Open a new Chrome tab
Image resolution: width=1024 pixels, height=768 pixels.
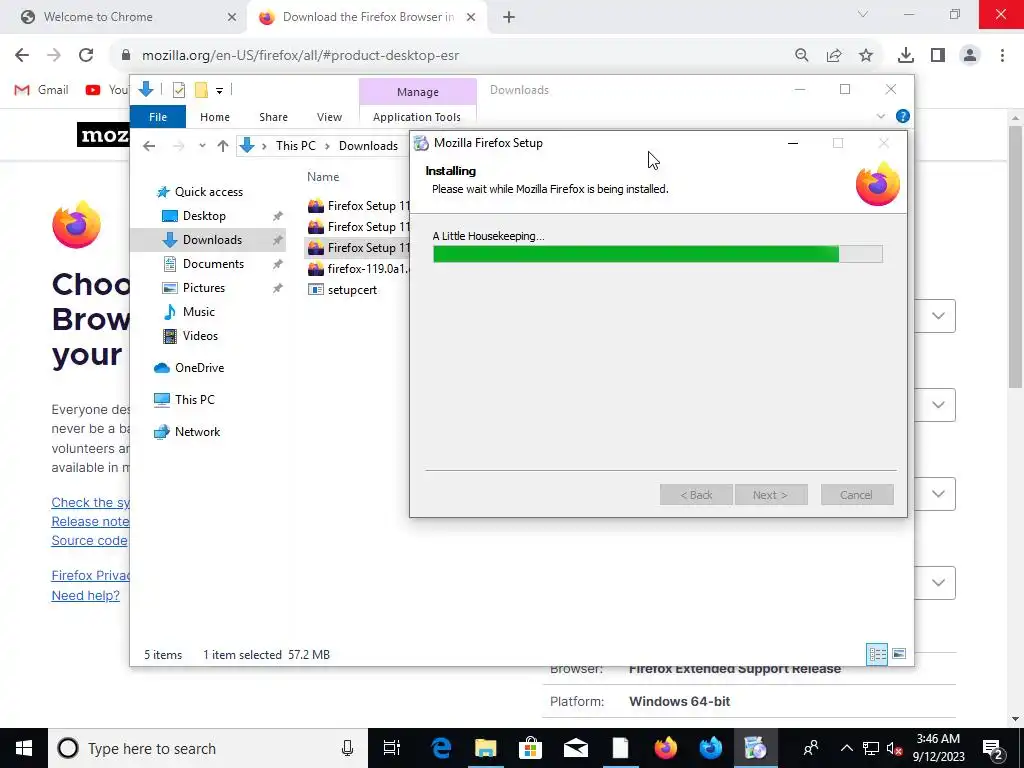click(x=509, y=17)
